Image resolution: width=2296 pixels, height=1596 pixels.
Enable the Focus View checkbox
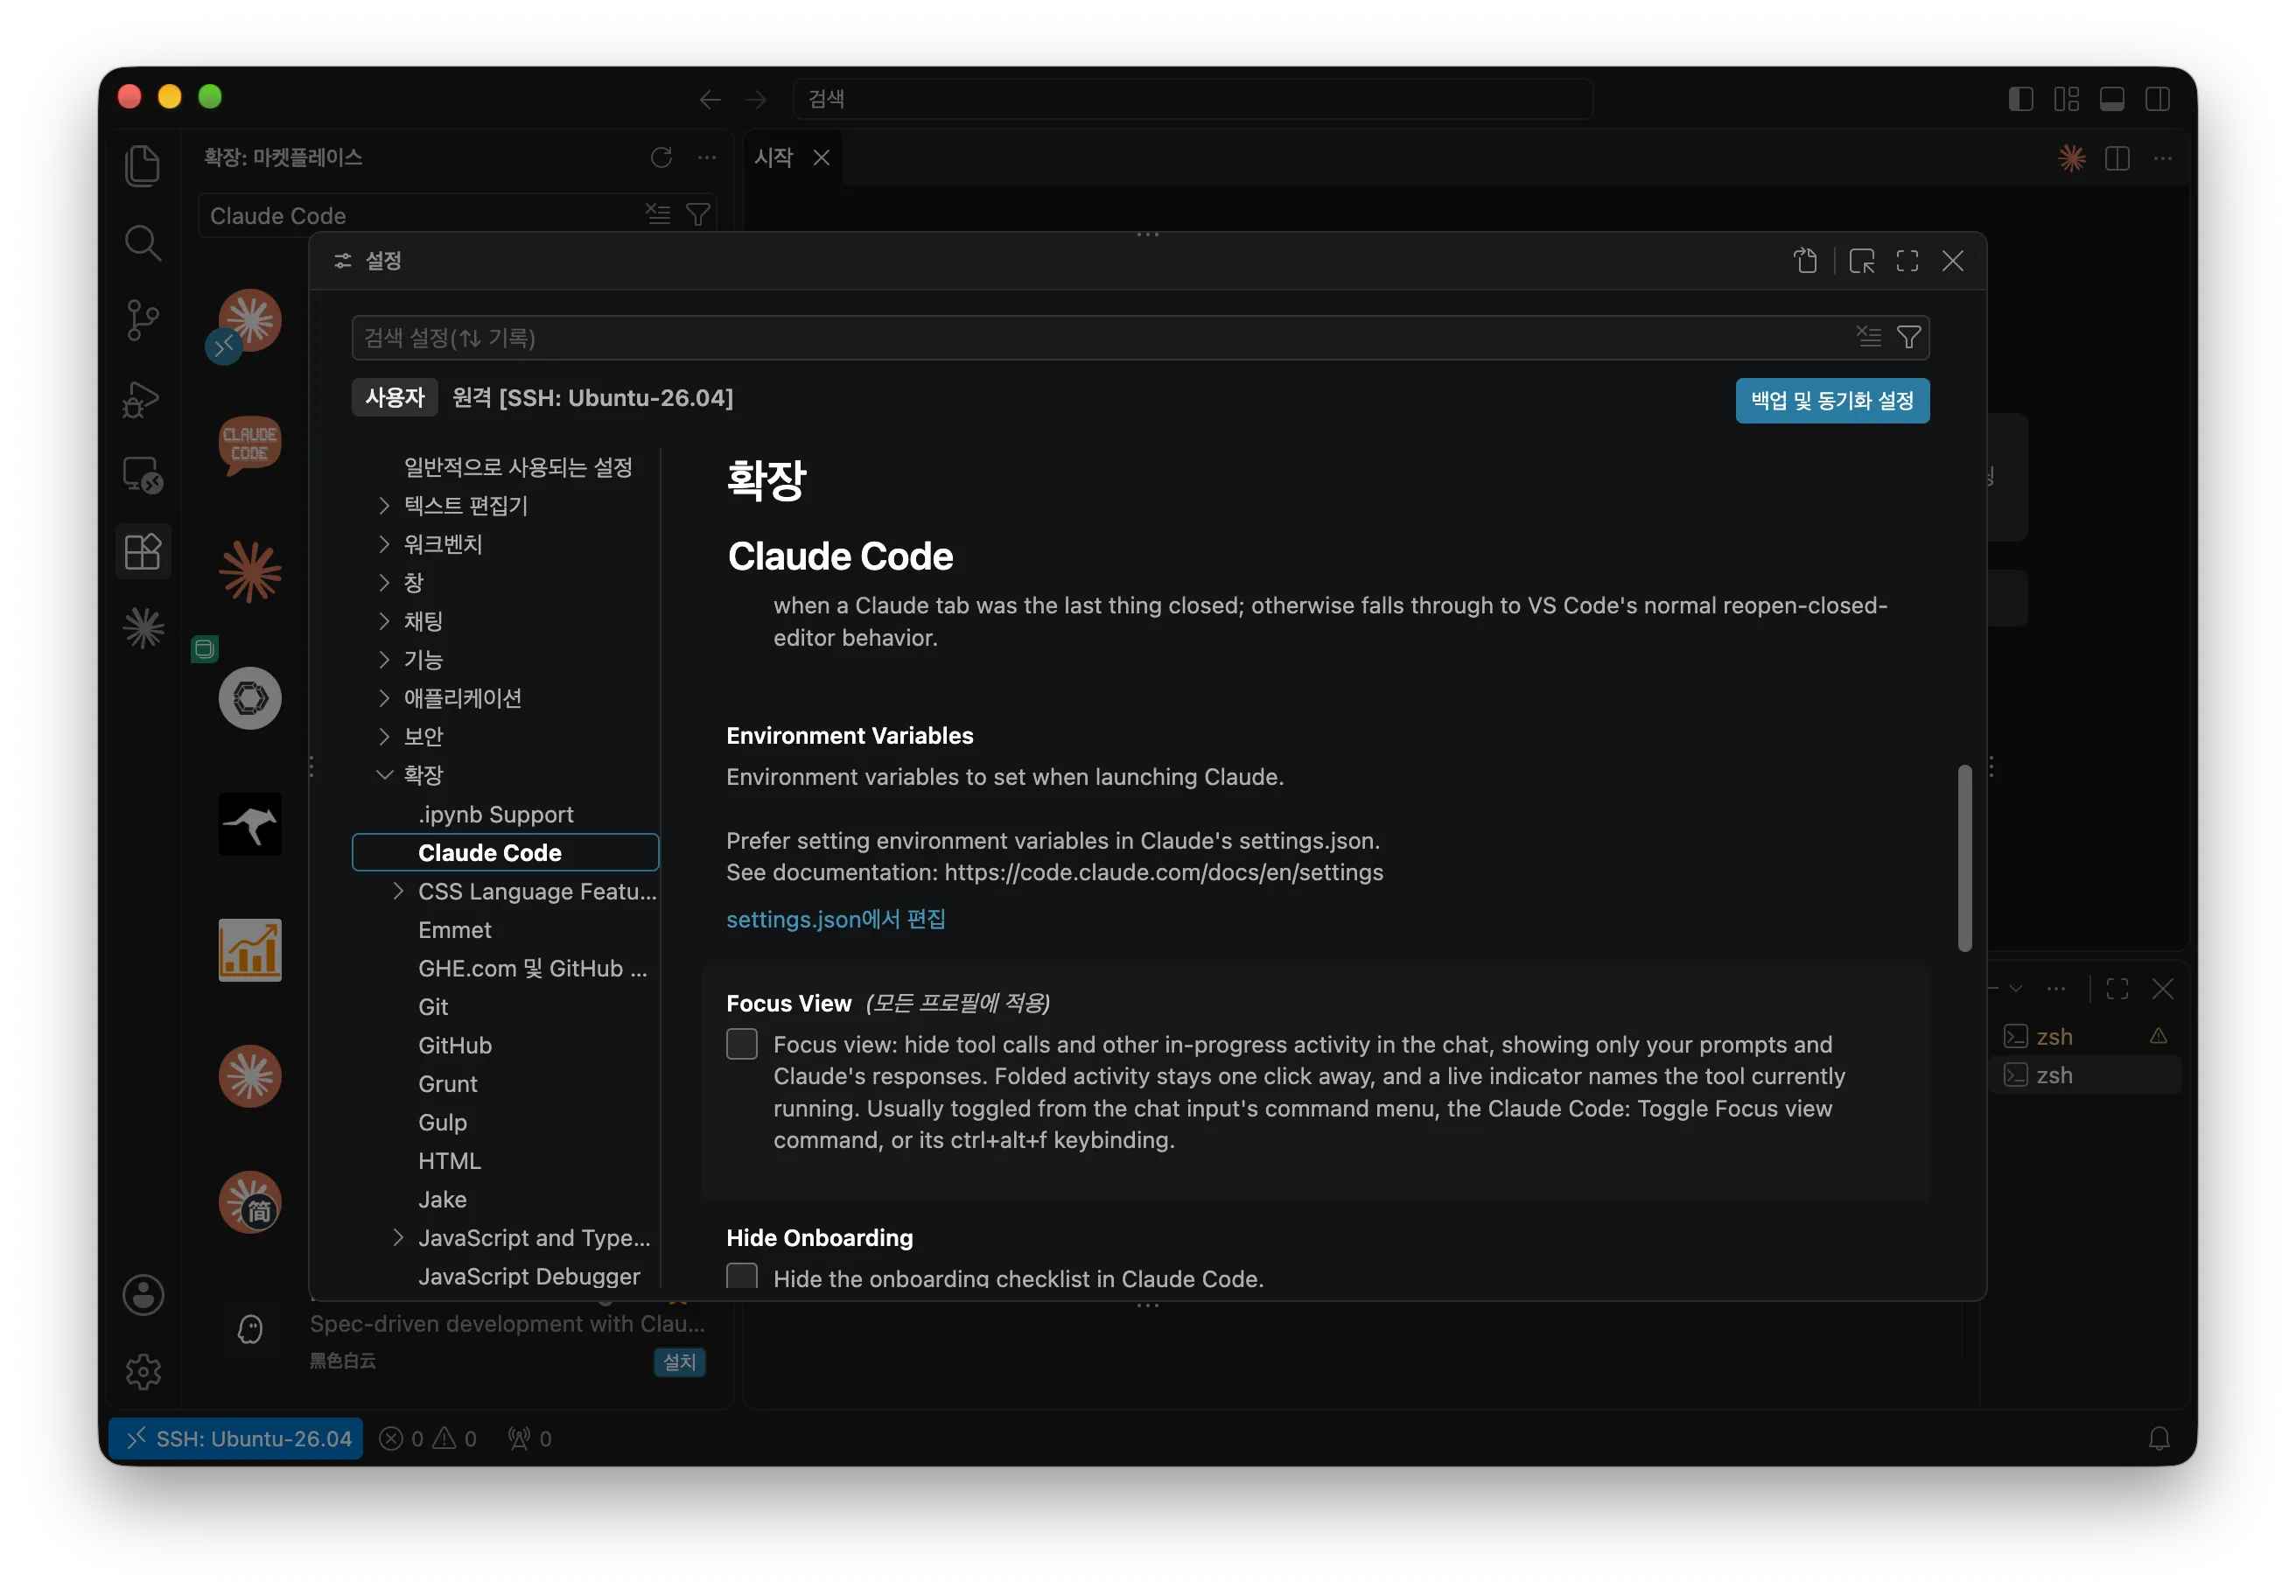[x=741, y=1044]
